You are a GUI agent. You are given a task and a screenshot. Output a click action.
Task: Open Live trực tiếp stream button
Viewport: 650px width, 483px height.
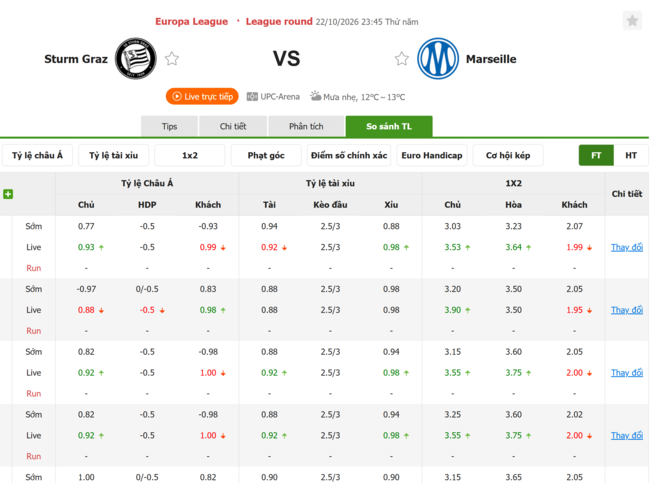202,97
